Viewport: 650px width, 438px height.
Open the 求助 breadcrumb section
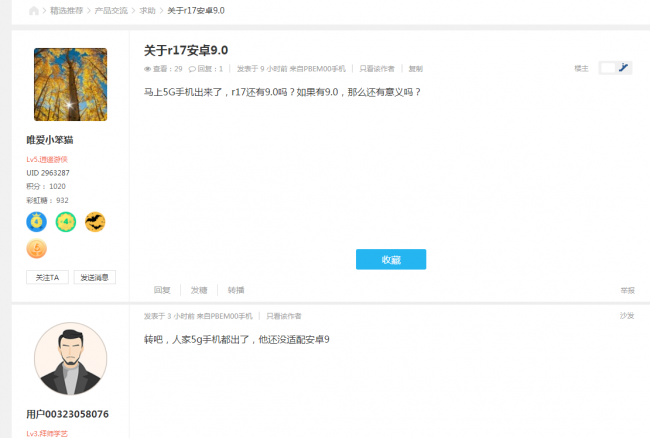click(147, 10)
